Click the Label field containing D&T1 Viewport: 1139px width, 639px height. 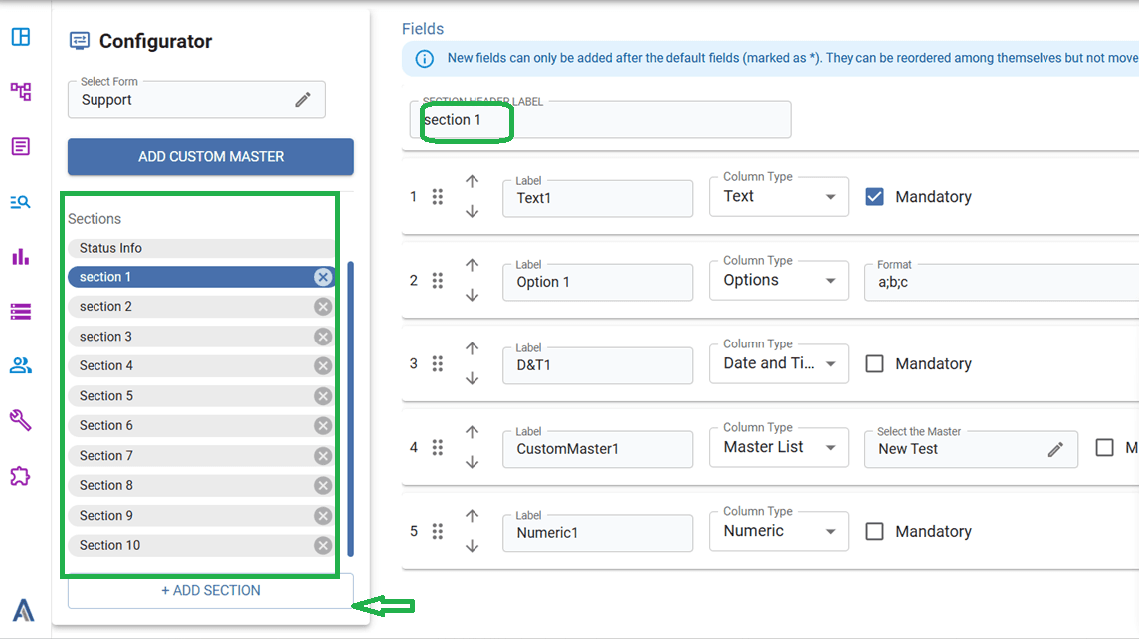(597, 365)
